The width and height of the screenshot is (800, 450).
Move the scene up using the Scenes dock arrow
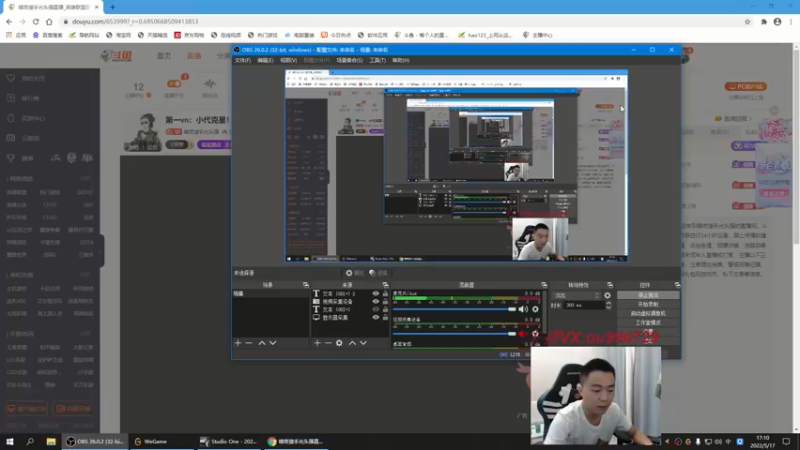tap(262, 343)
